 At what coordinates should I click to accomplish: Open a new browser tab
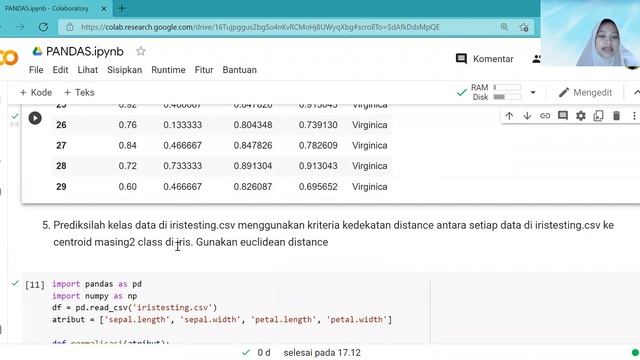click(x=122, y=8)
